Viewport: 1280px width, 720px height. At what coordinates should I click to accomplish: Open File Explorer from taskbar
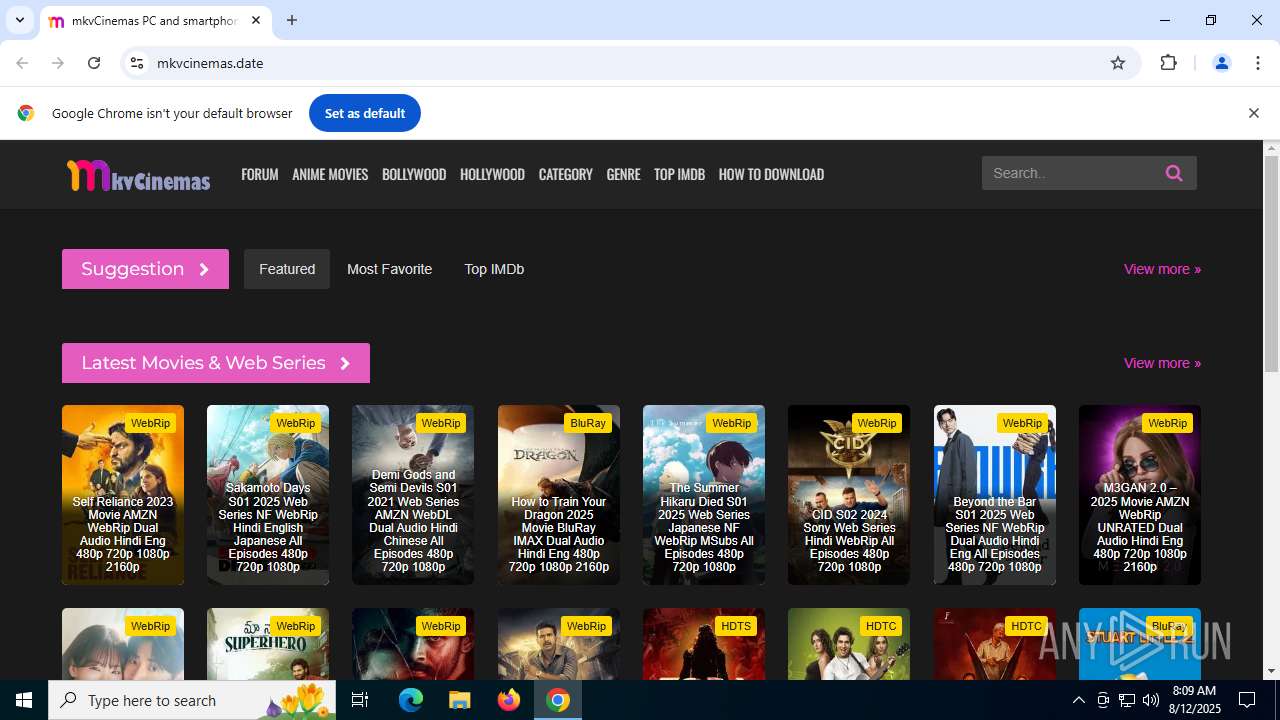[x=459, y=700]
